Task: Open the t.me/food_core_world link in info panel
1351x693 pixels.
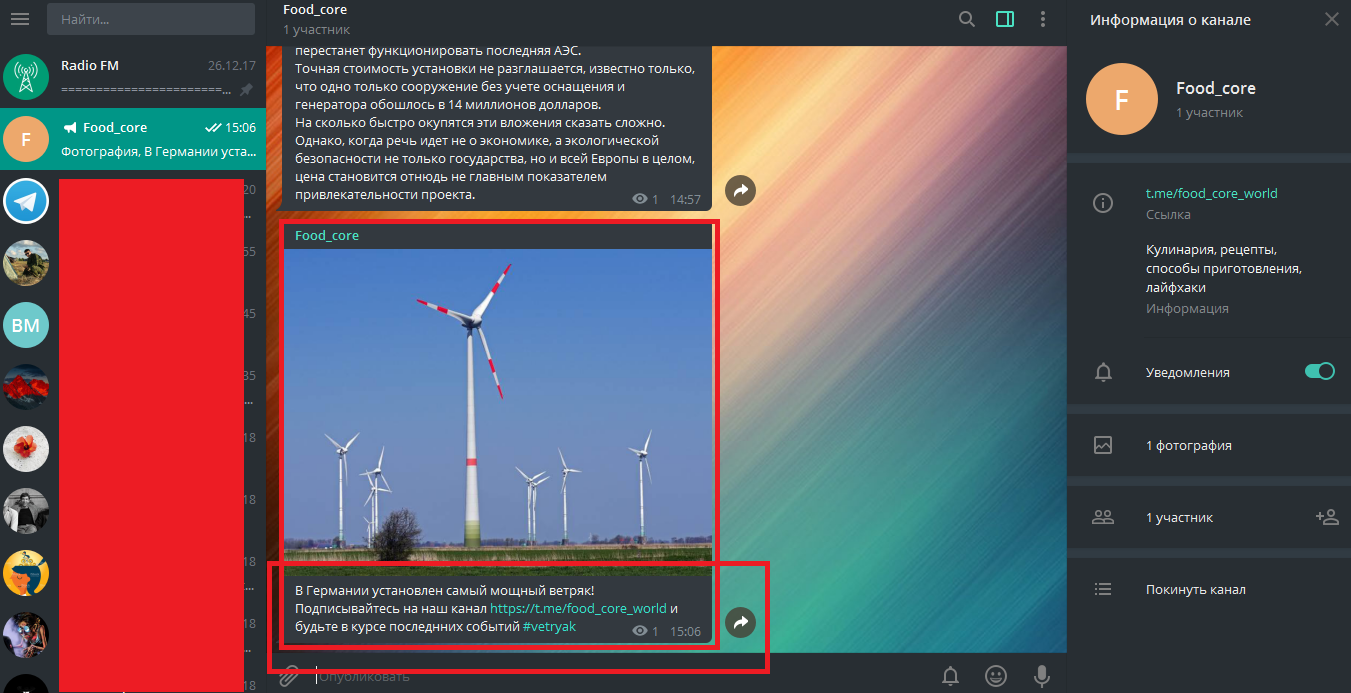Action: pyautogui.click(x=1211, y=193)
